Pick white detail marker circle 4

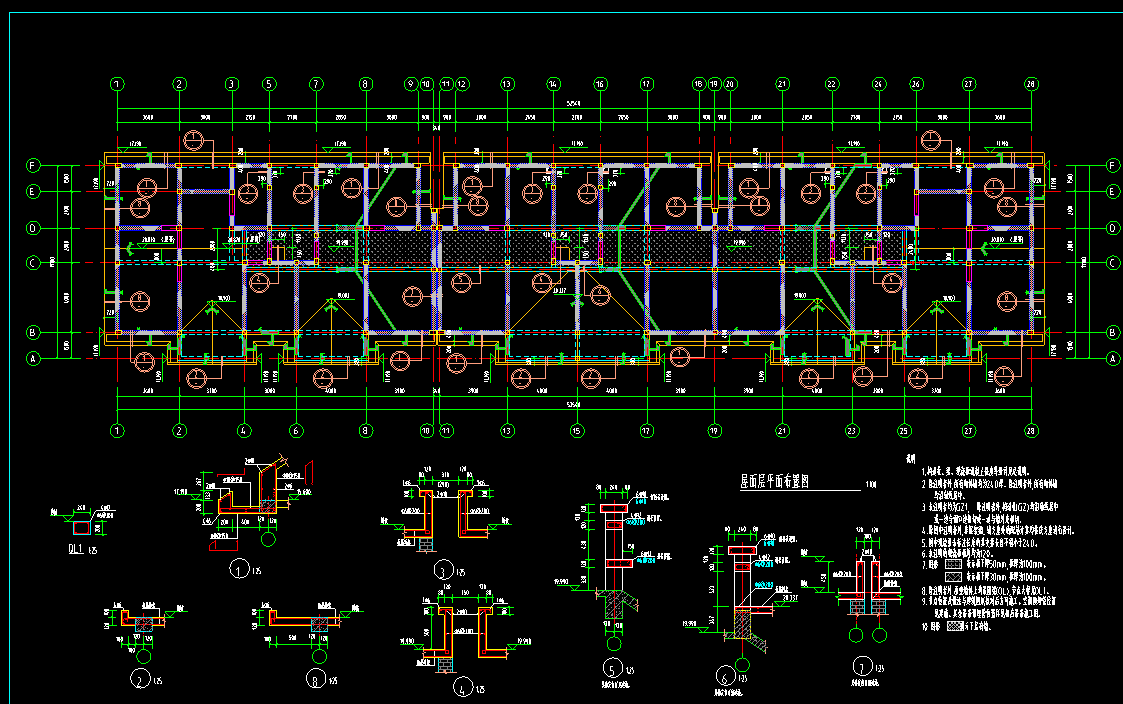pyautogui.click(x=463, y=687)
